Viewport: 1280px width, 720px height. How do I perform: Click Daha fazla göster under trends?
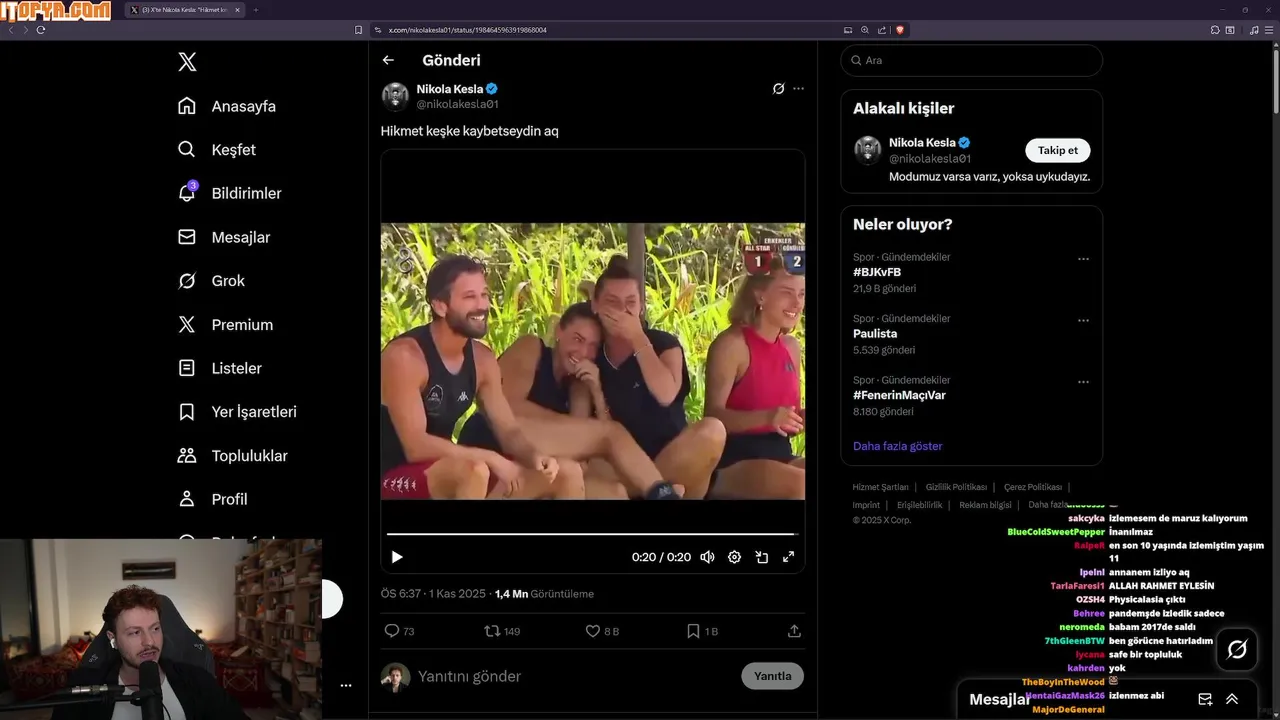pyautogui.click(x=897, y=446)
